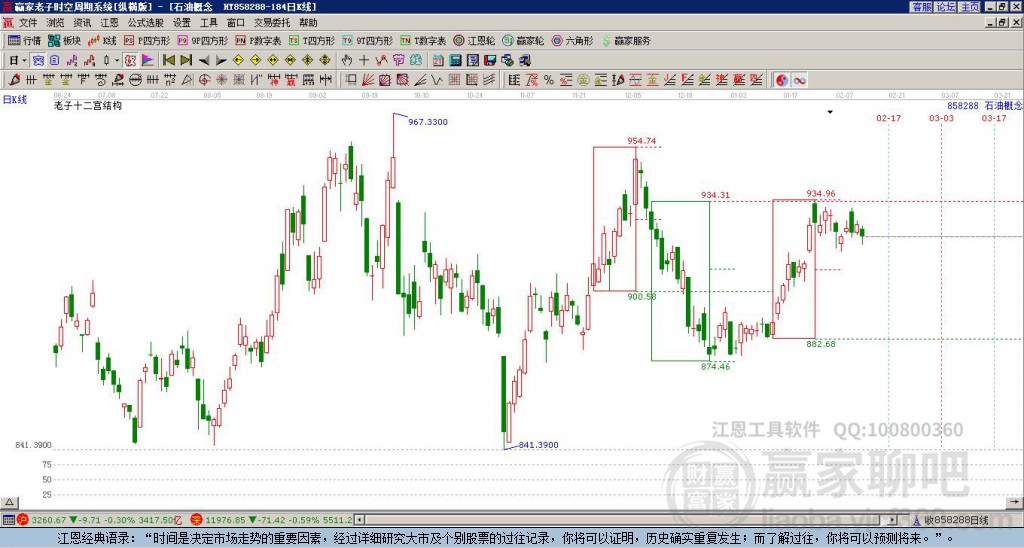Click the document list icon beside butterfly icon
This screenshot has height=548, width=1024.
pyautogui.click(x=54, y=61)
